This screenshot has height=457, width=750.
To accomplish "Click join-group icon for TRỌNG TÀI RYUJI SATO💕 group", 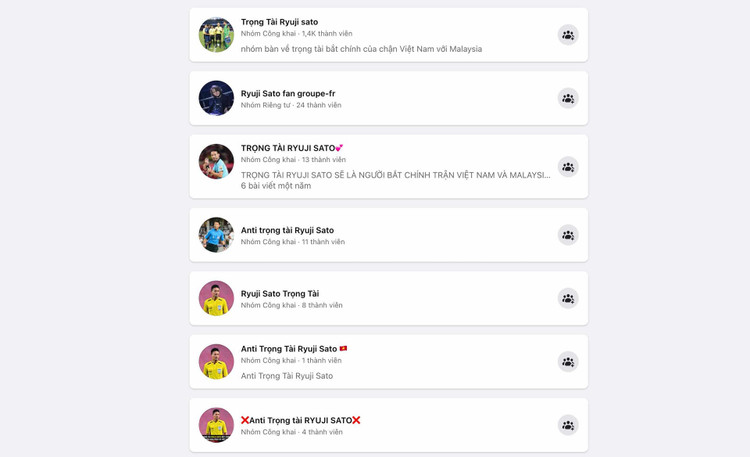I will [x=568, y=167].
